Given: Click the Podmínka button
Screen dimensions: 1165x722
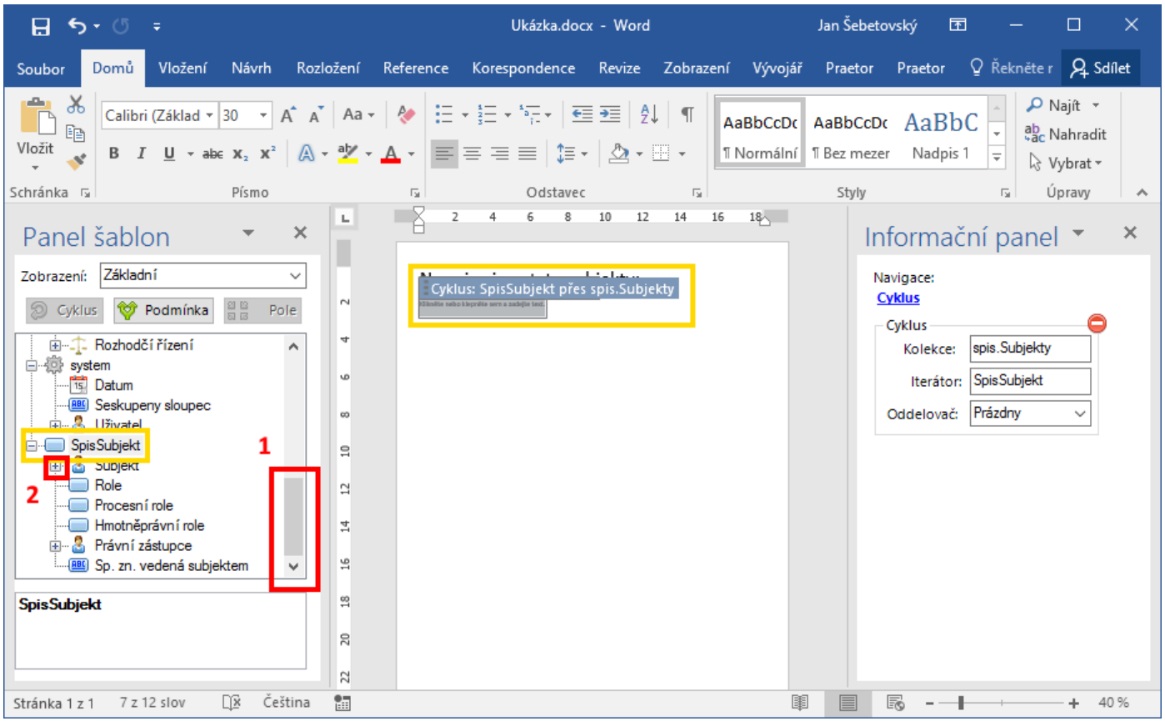Looking at the screenshot, I should [164, 310].
